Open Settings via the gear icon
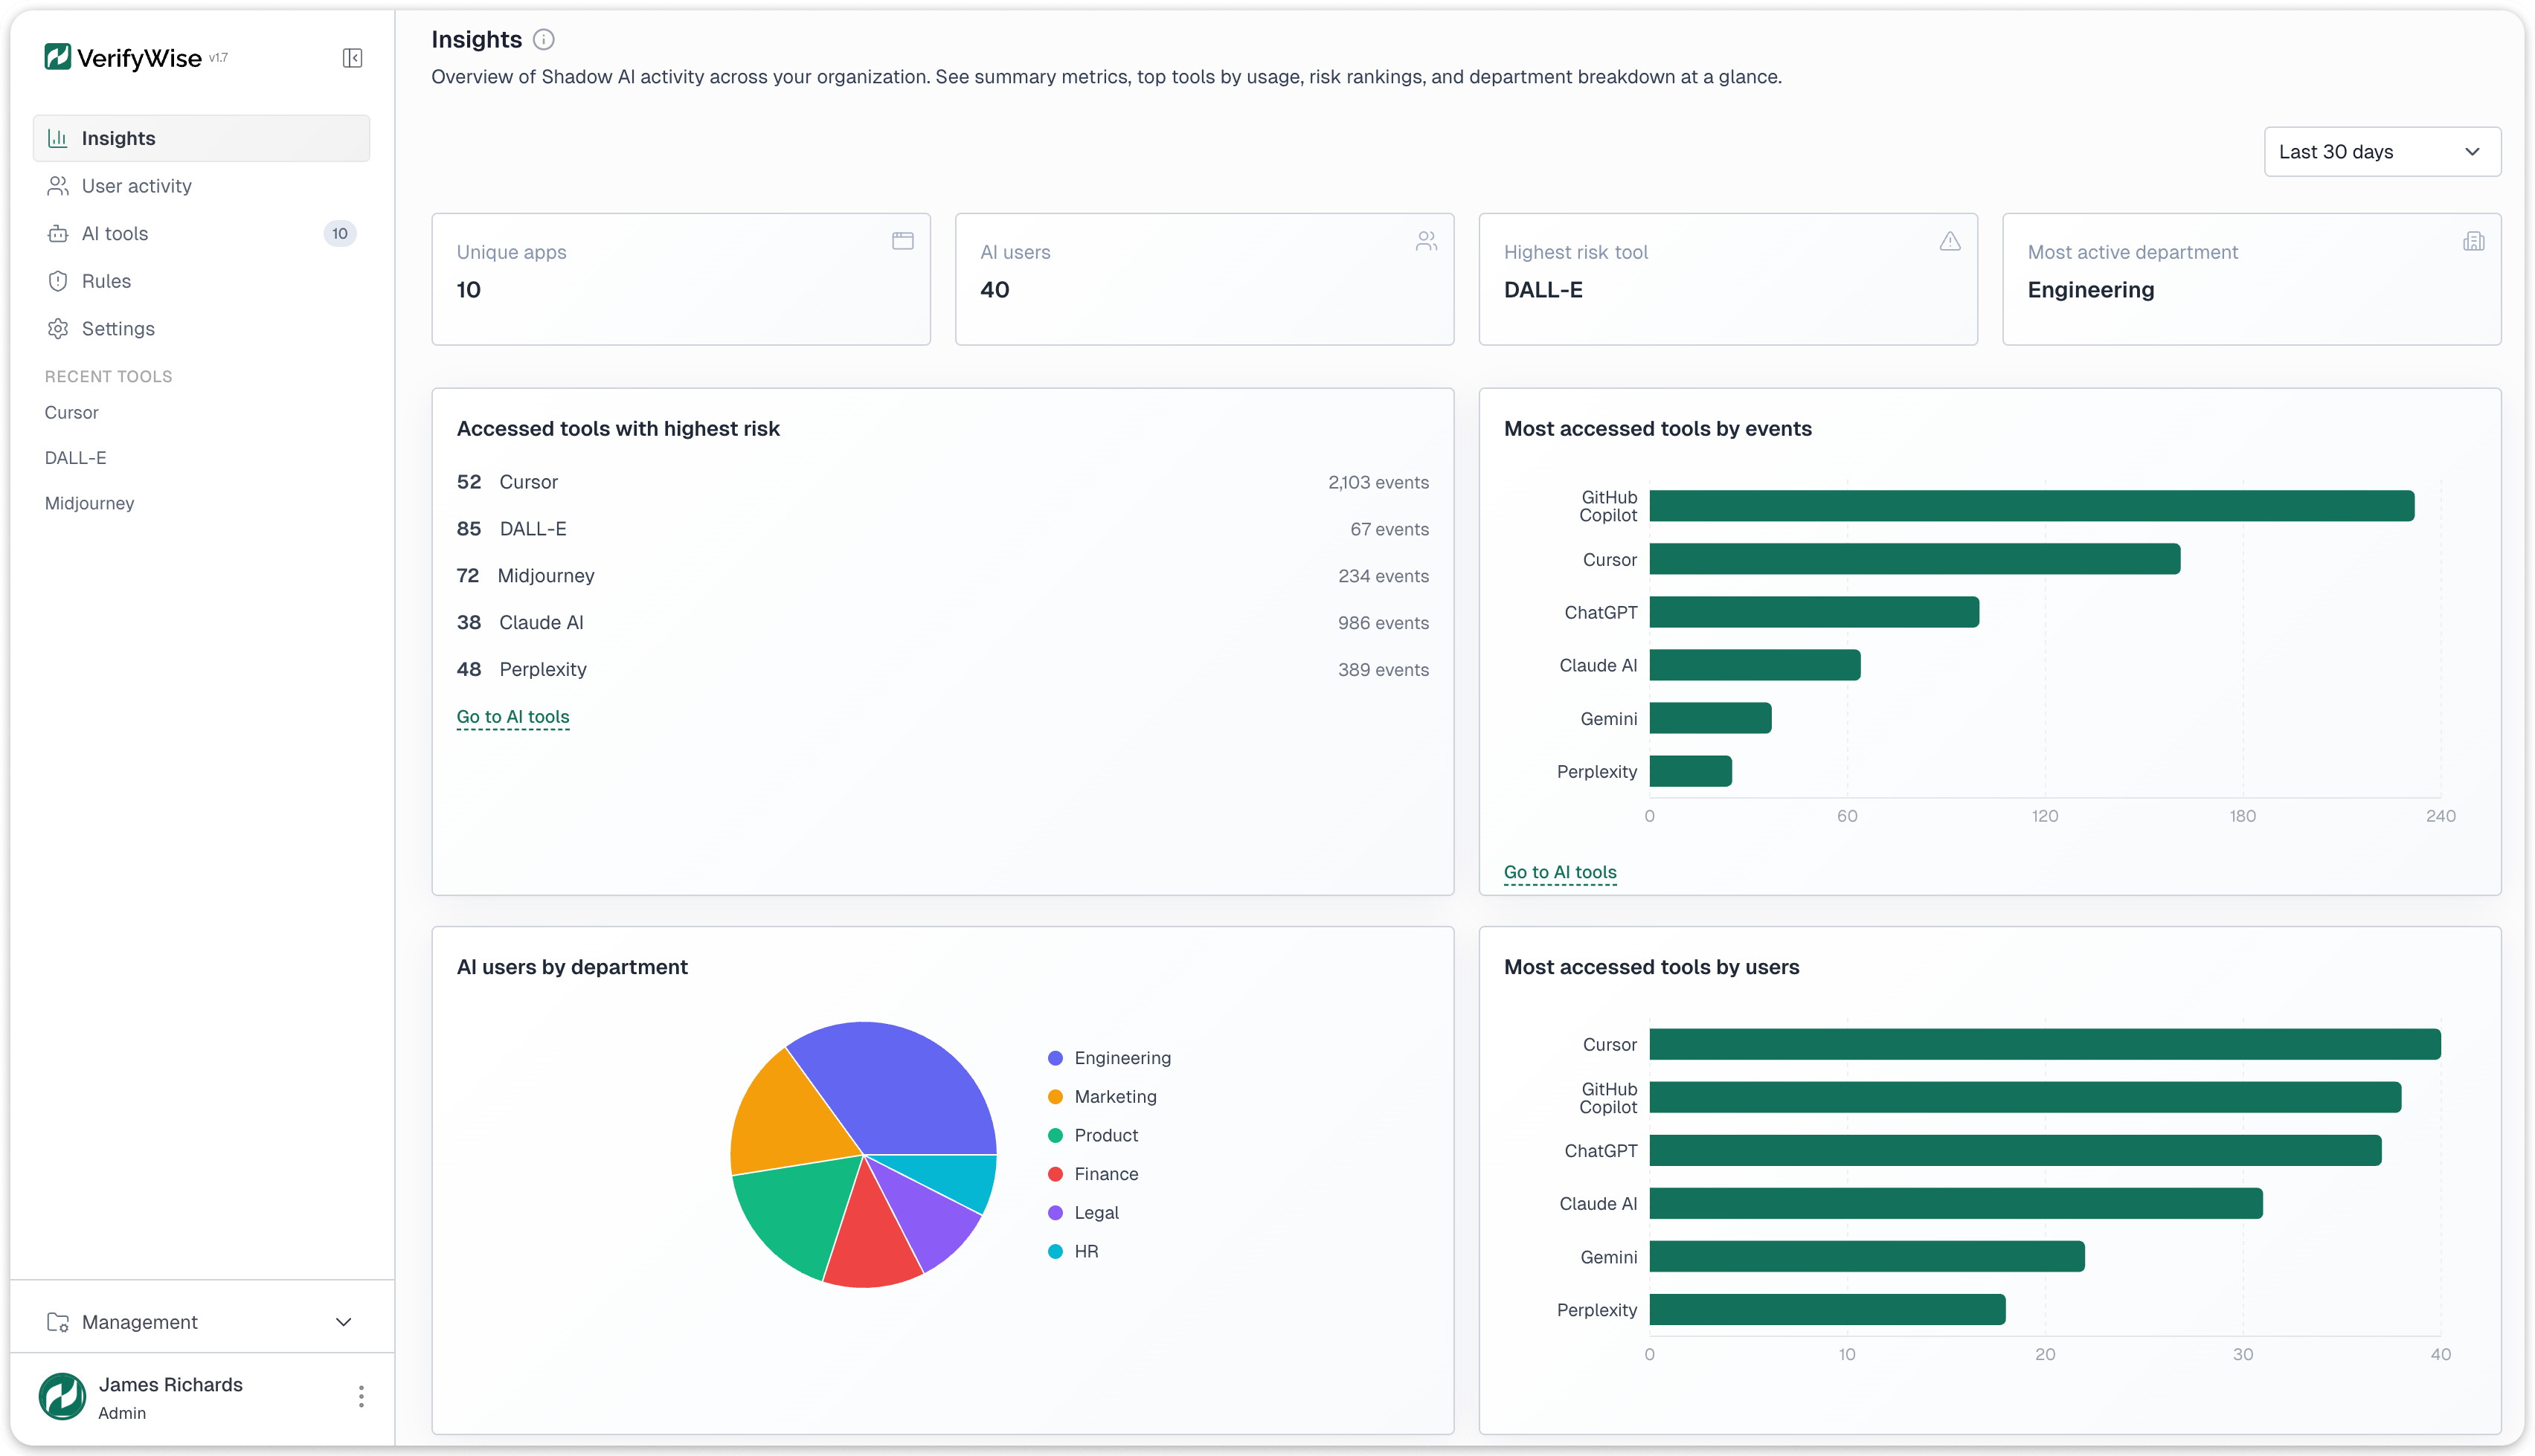The height and width of the screenshot is (1456, 2535). coord(58,328)
